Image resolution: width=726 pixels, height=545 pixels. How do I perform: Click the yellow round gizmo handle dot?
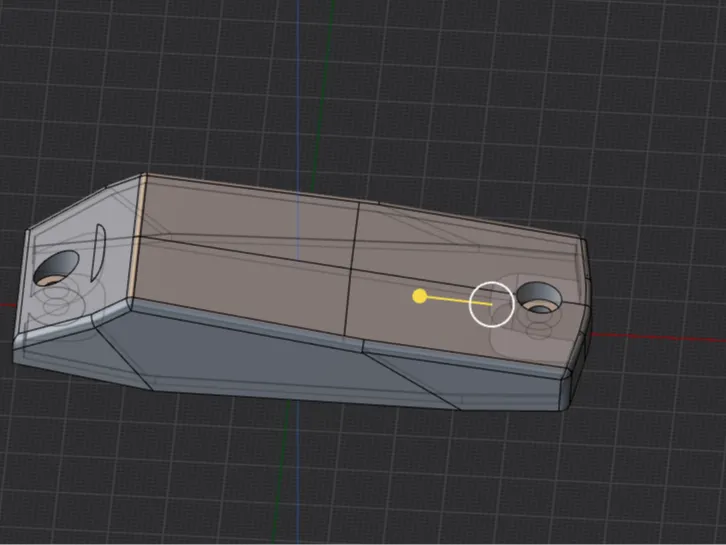419,296
